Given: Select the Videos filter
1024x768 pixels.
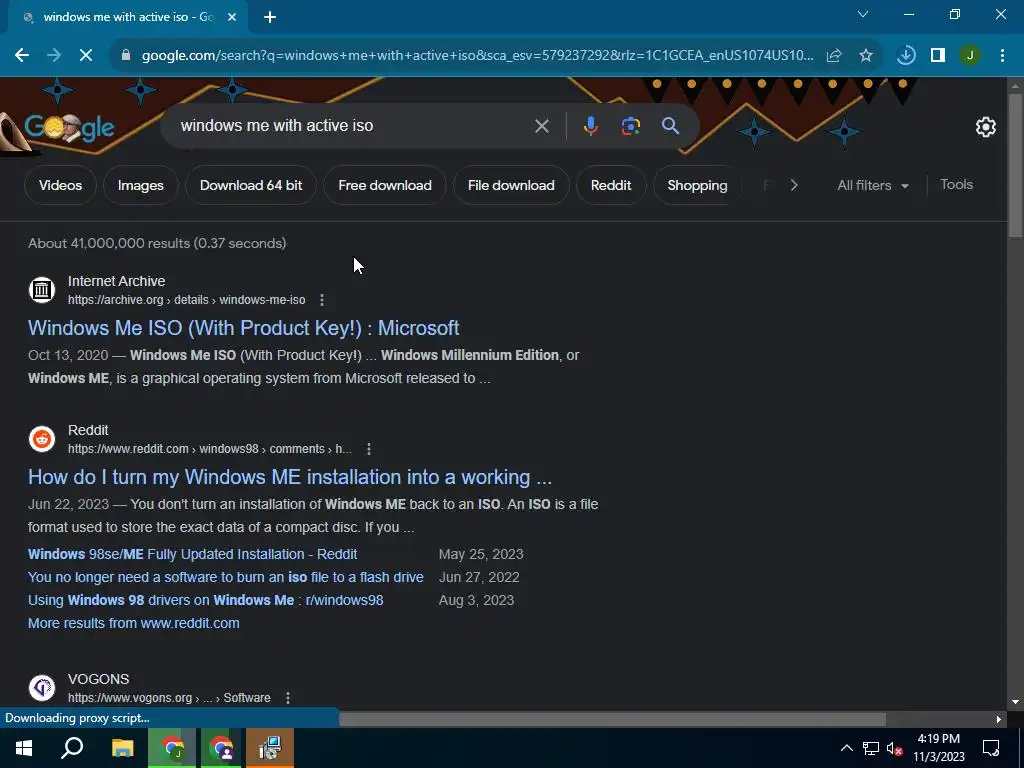Looking at the screenshot, I should (60, 185).
